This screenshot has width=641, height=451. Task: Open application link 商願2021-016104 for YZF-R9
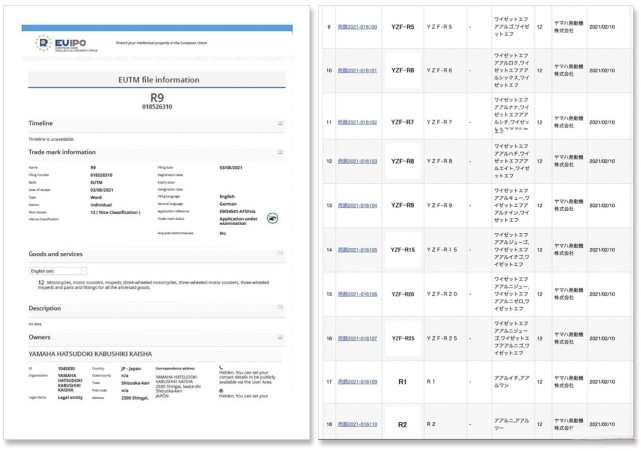[x=357, y=205]
